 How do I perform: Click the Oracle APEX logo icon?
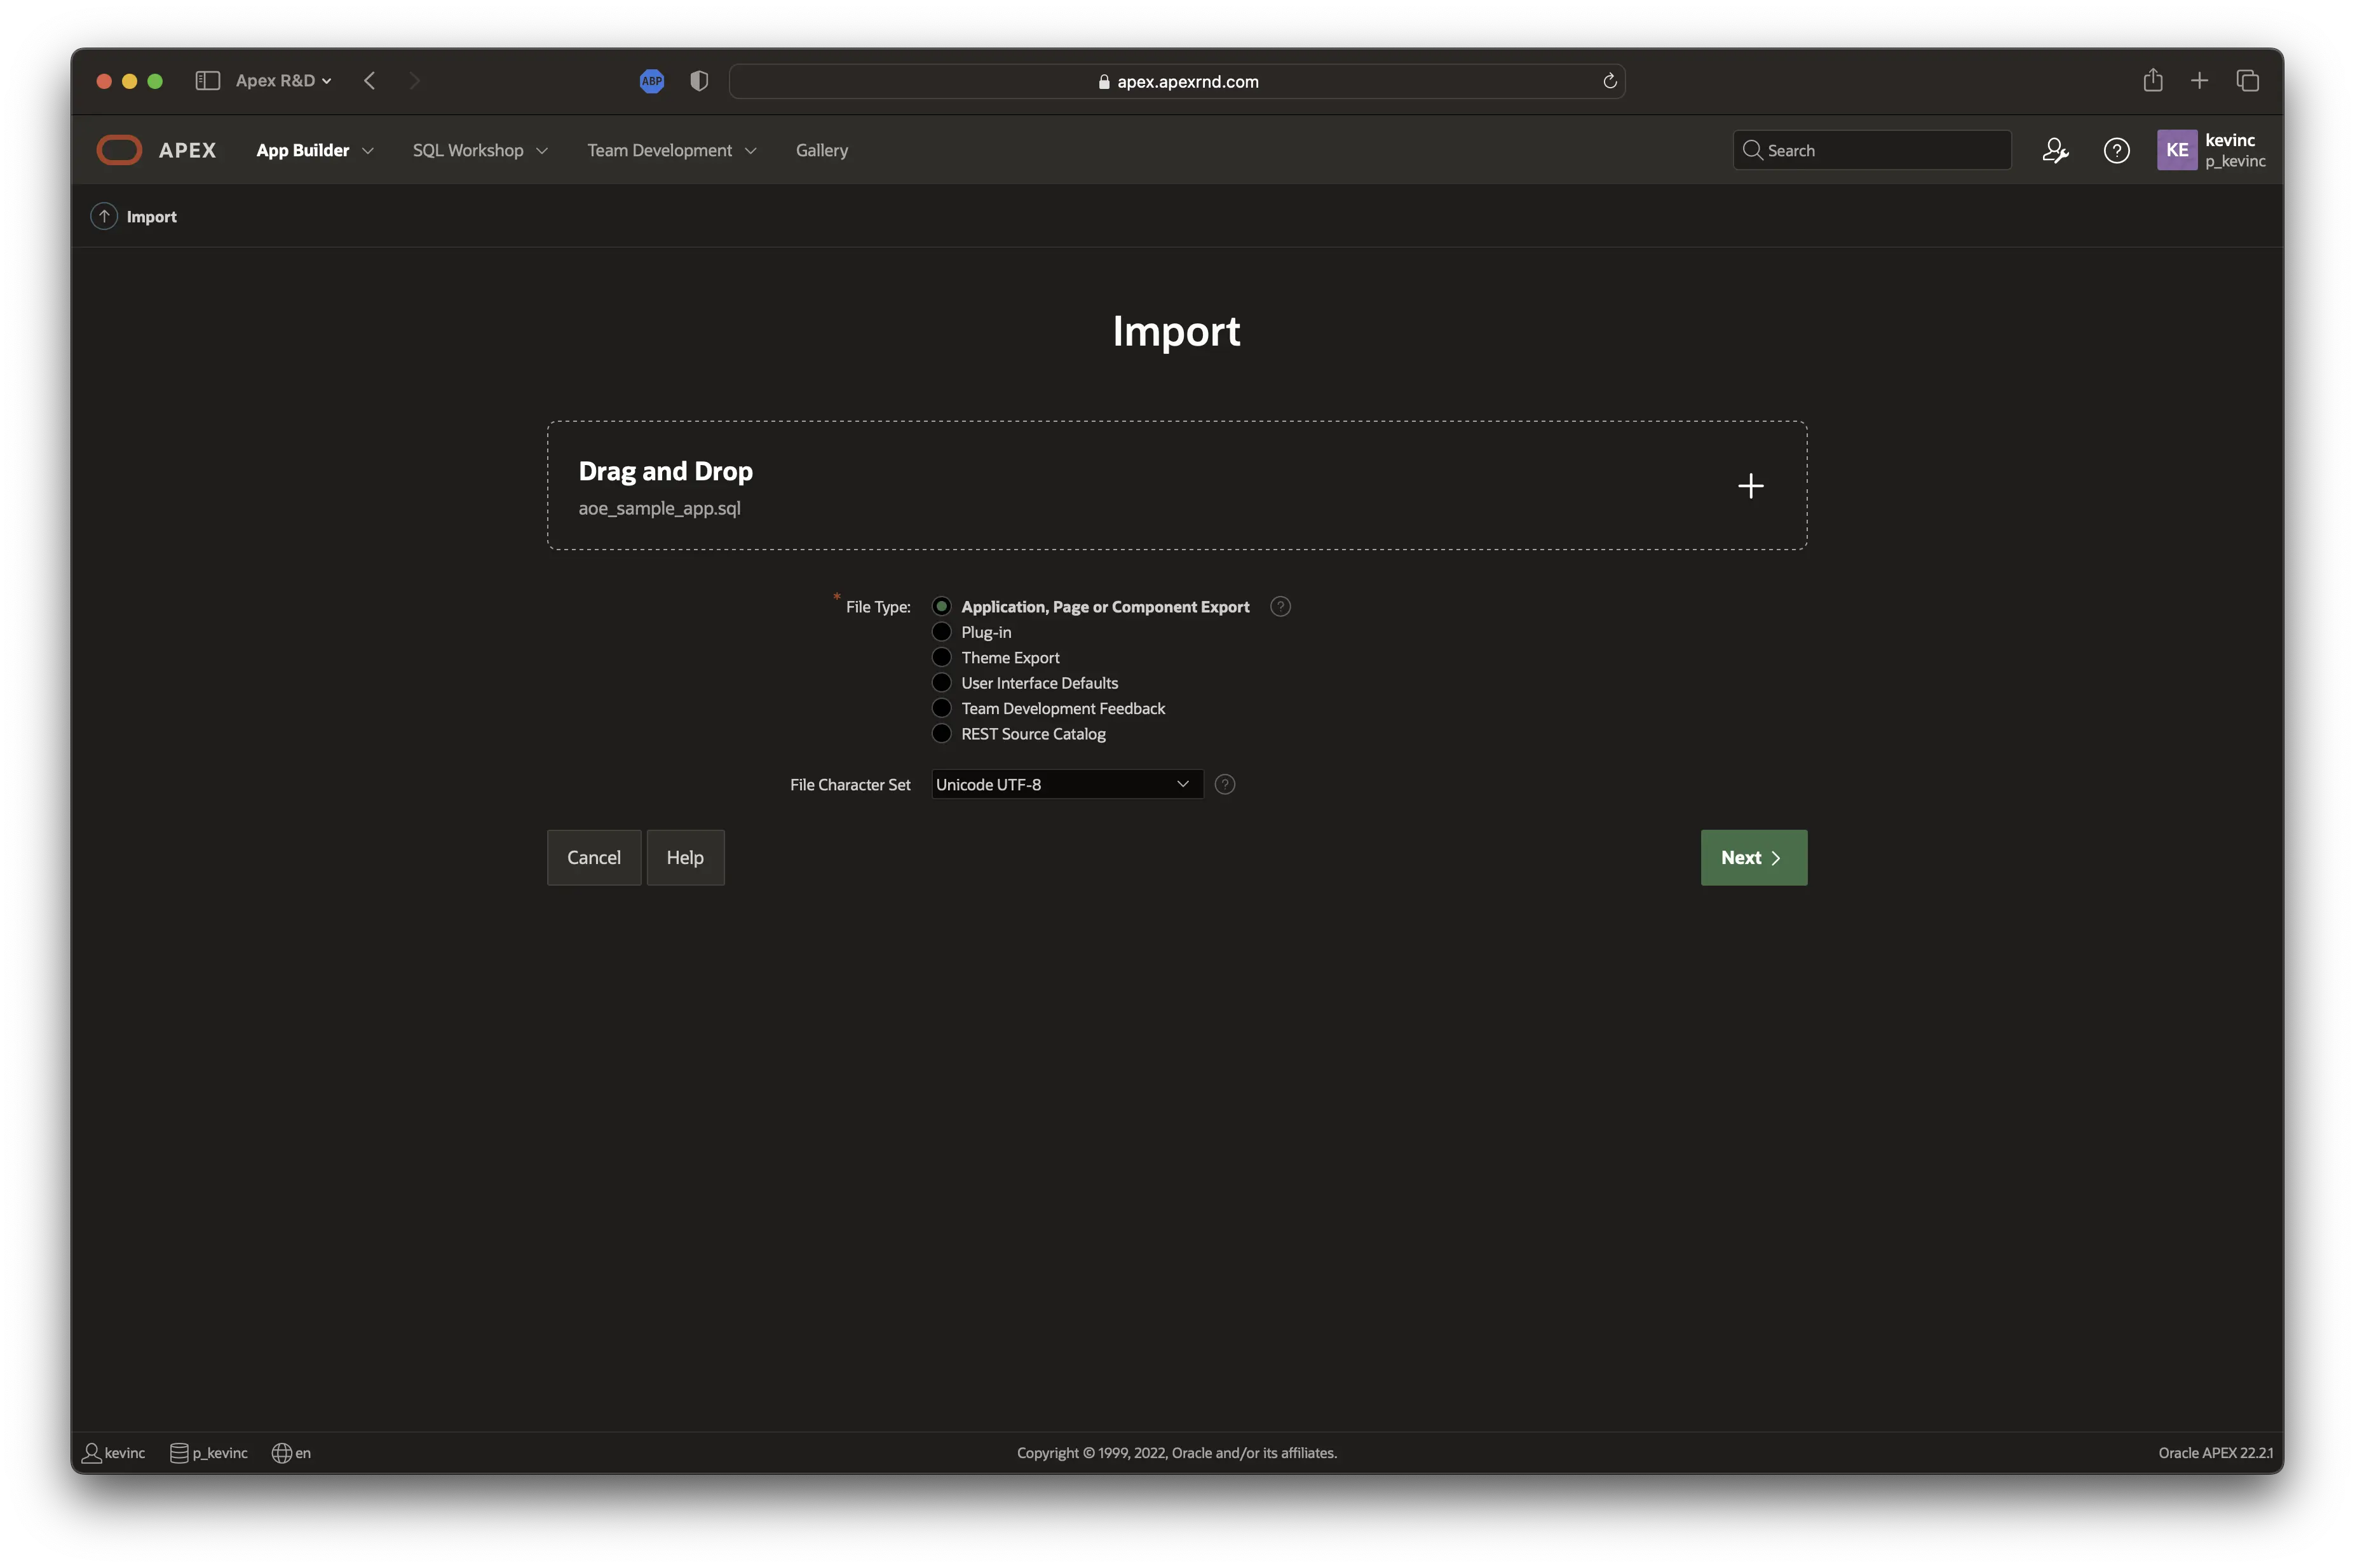(119, 150)
